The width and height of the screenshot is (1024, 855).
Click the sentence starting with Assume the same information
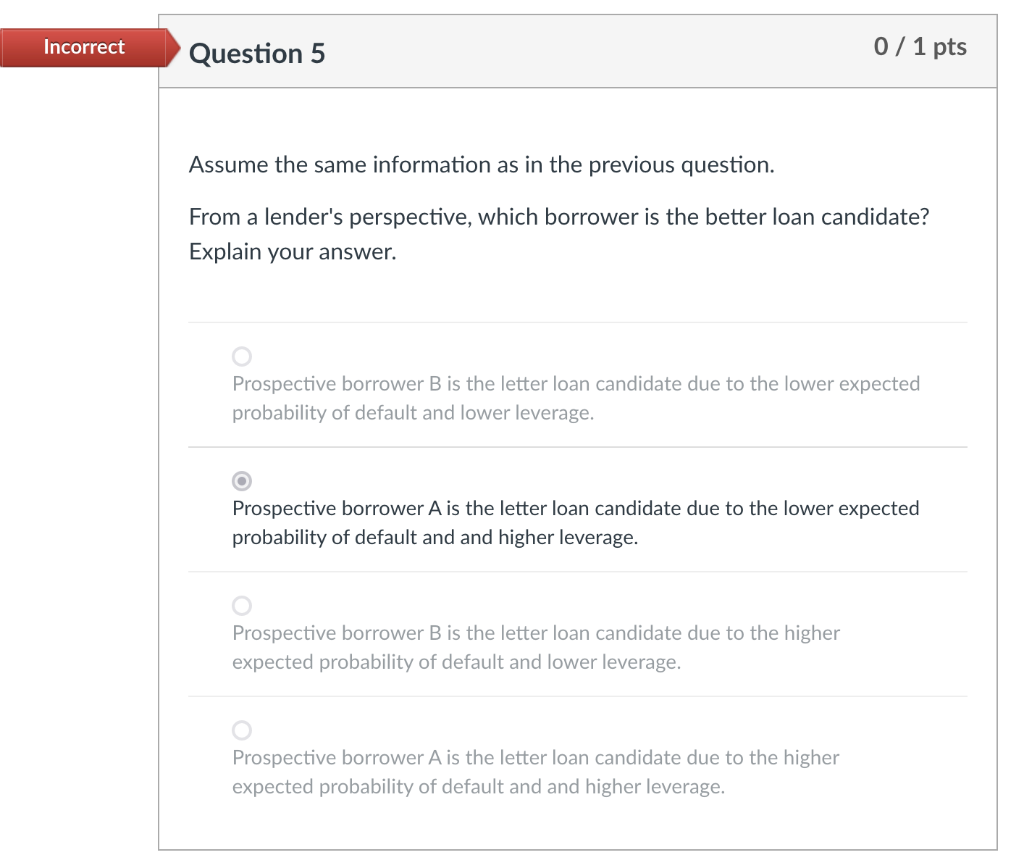click(x=481, y=164)
